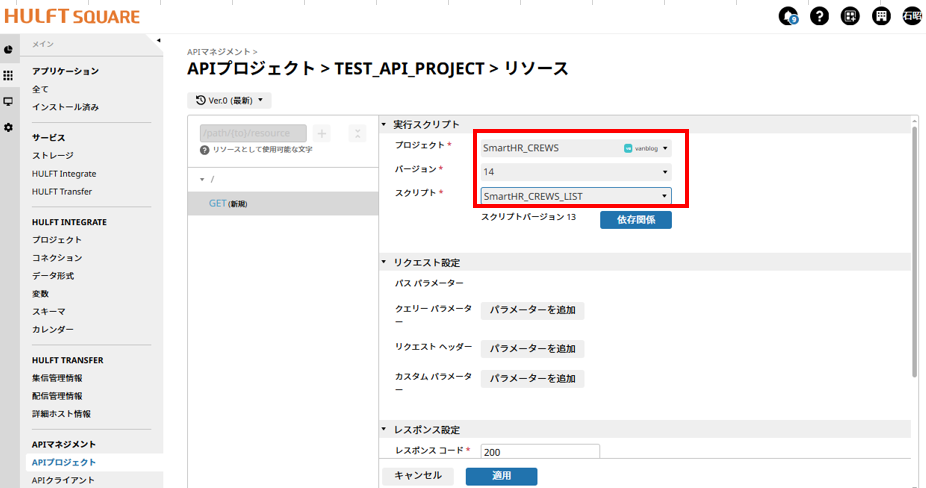Click the collapse-all icon beside path field
The width and height of the screenshot is (926, 488).
pyautogui.click(x=357, y=134)
